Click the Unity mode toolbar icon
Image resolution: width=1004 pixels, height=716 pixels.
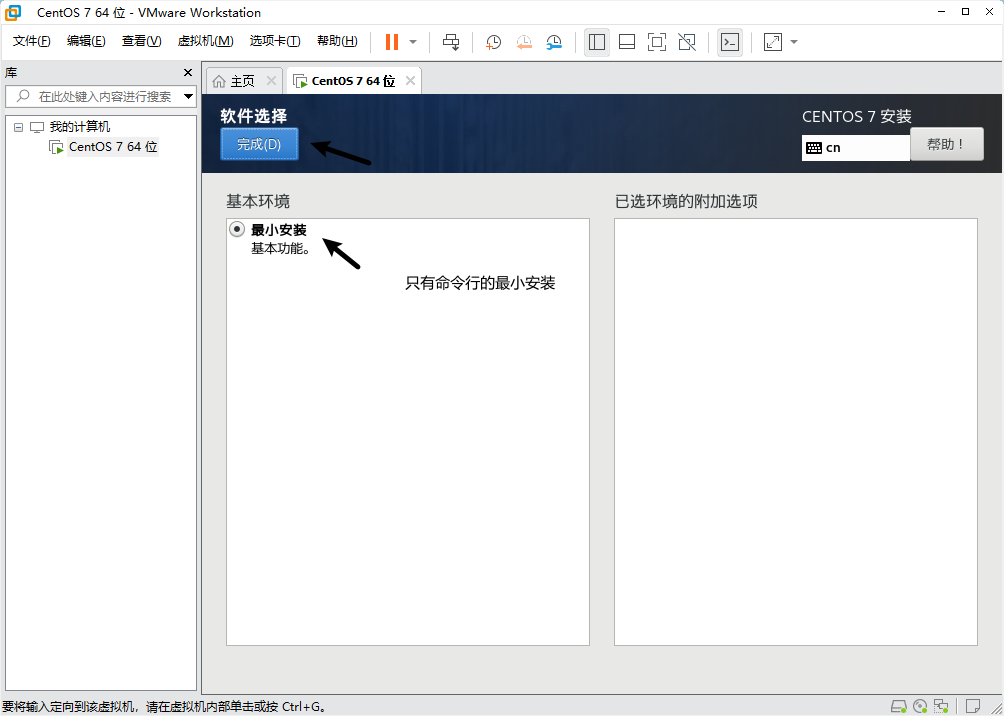(686, 42)
